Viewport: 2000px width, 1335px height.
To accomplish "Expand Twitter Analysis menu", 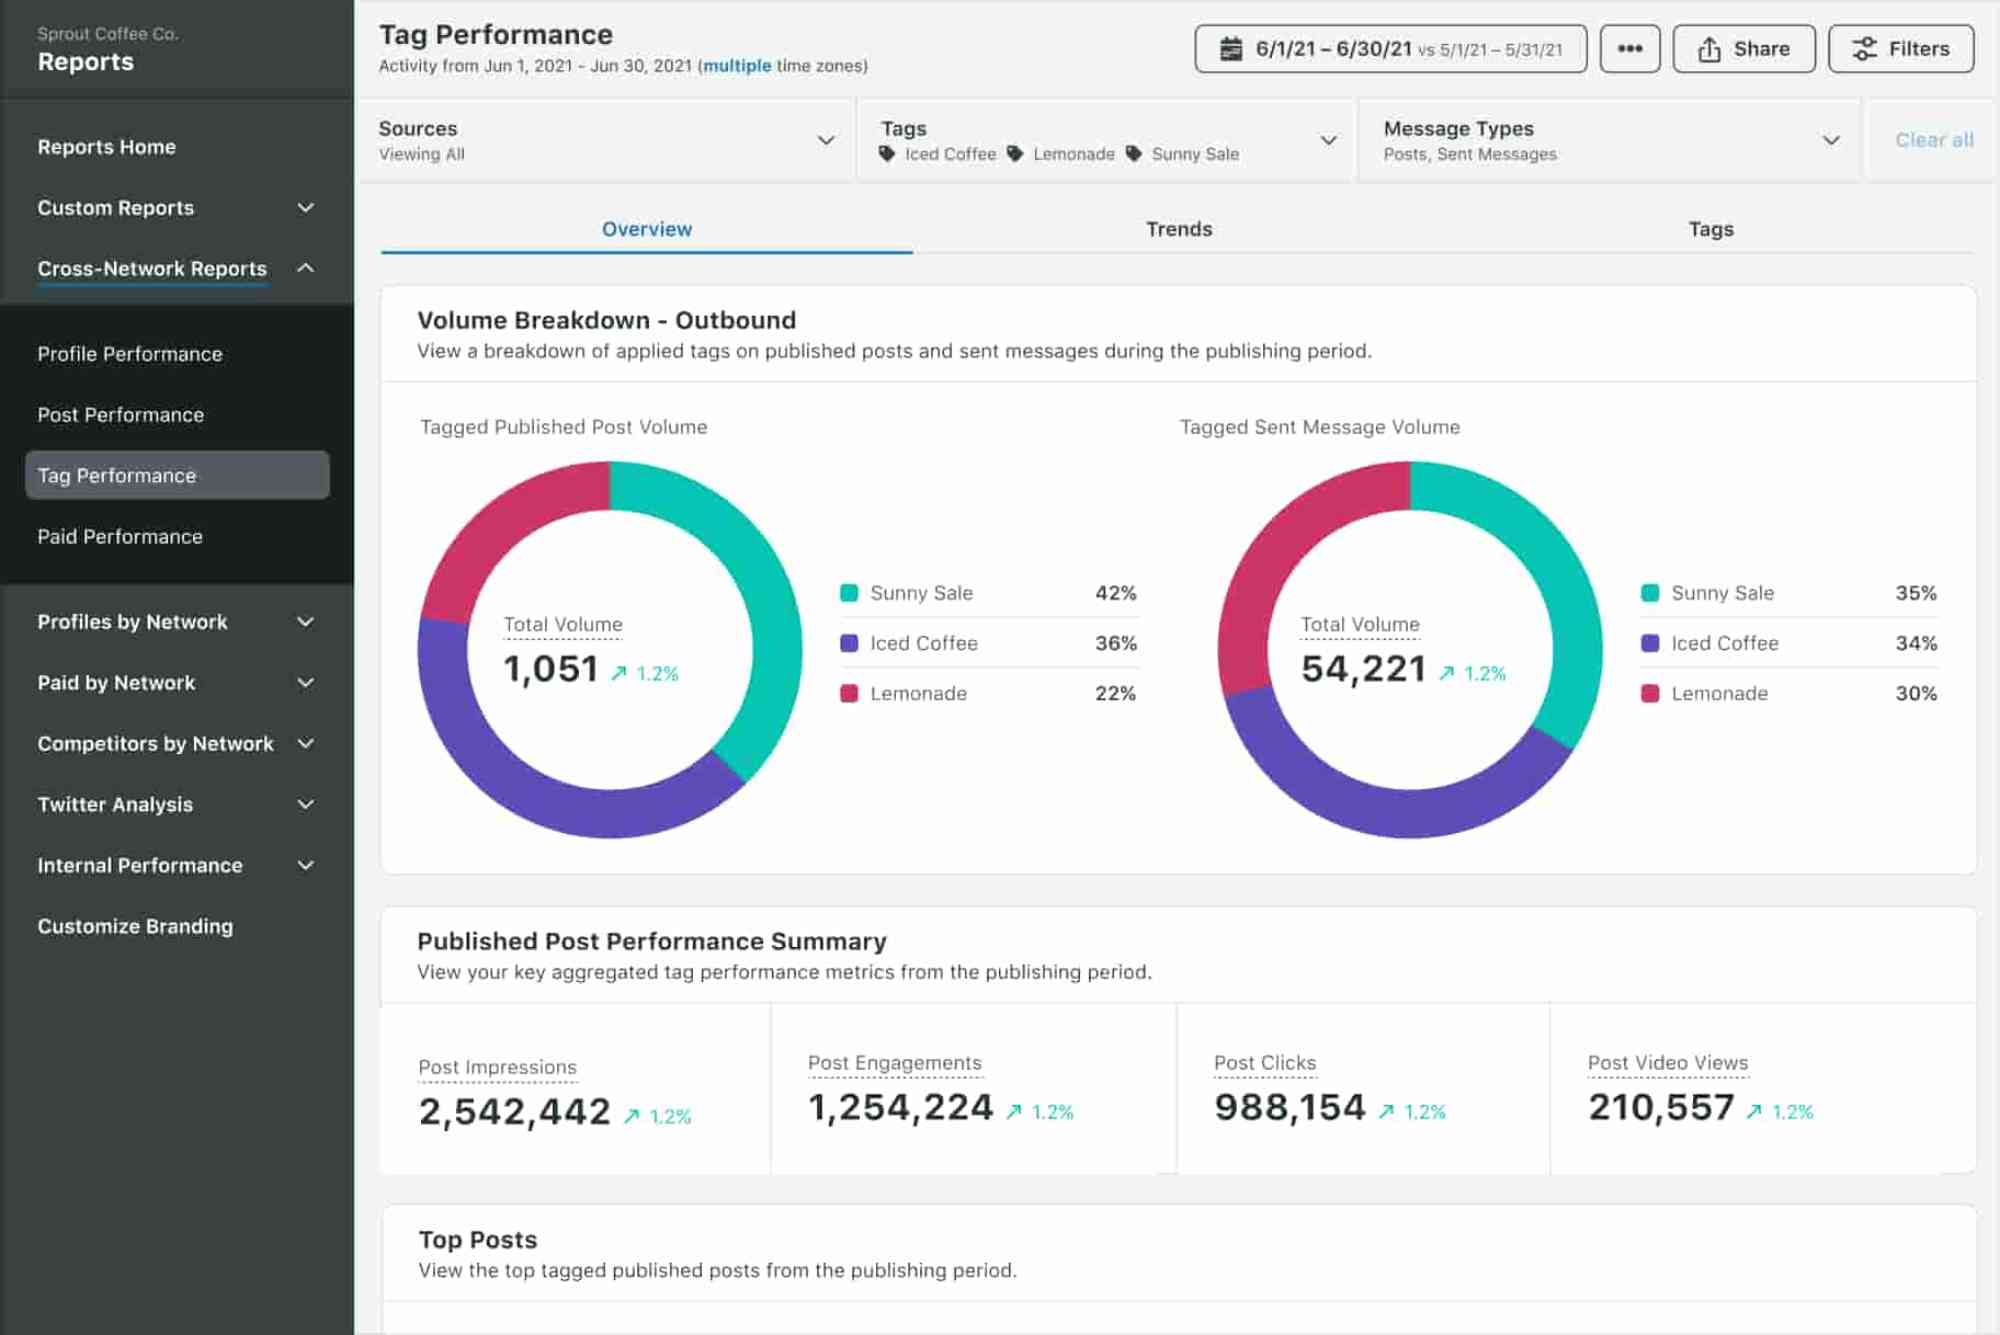I will click(306, 804).
